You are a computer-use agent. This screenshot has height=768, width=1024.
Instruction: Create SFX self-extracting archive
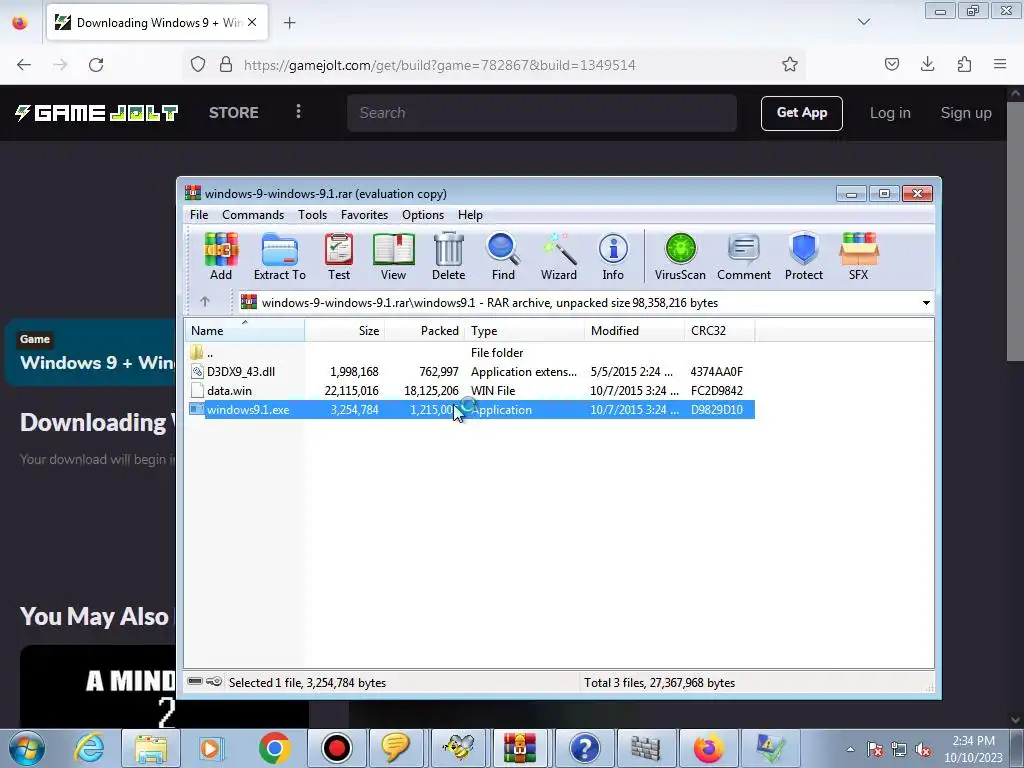point(859,257)
